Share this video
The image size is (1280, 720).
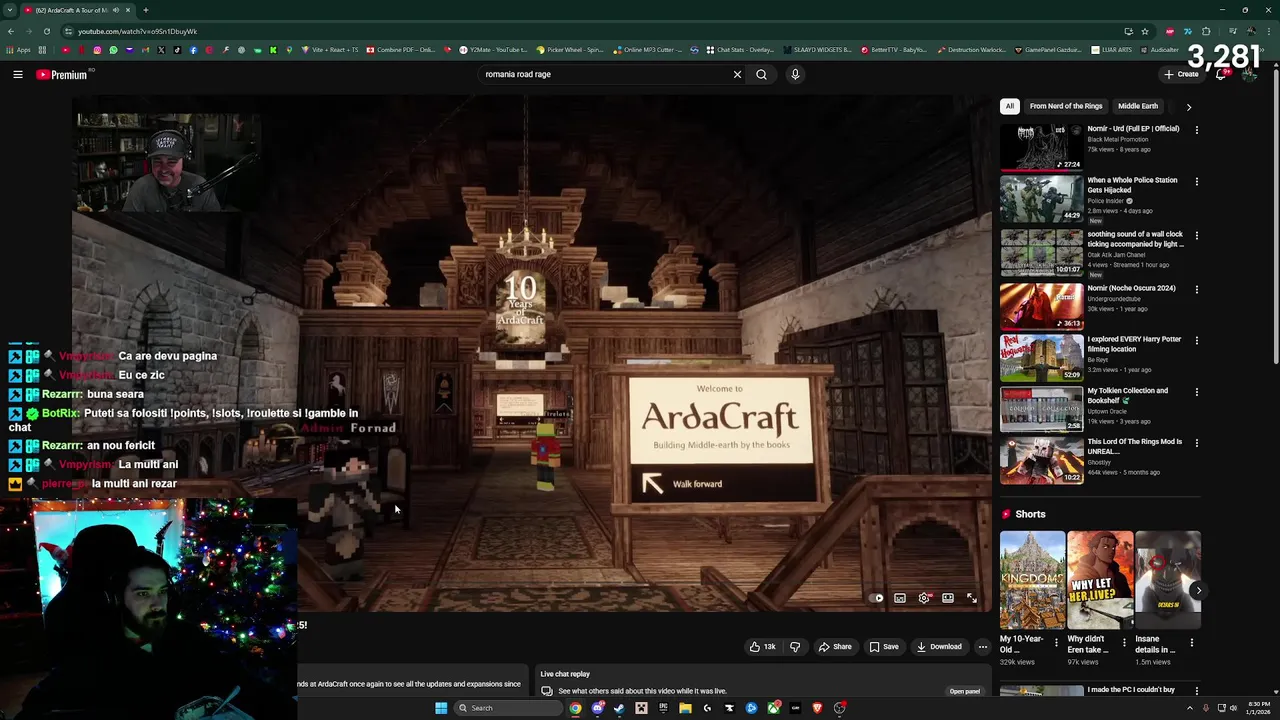click(x=835, y=647)
